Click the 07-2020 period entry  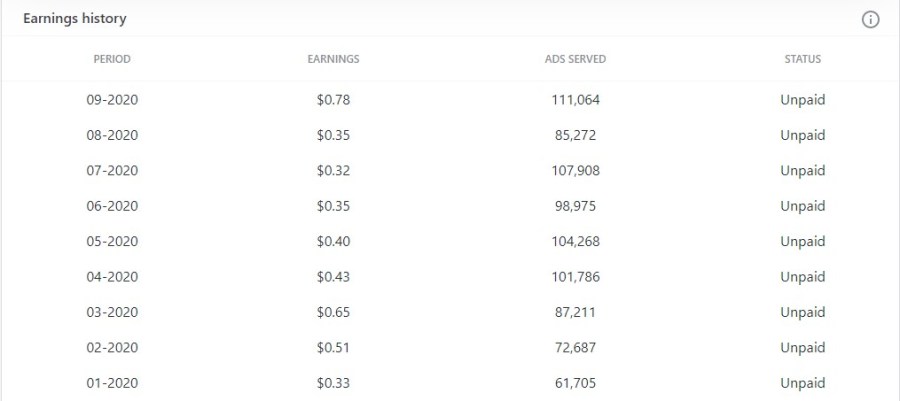(x=112, y=171)
